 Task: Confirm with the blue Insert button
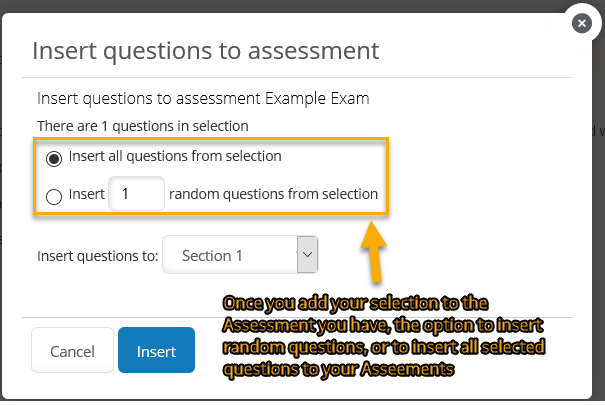pos(156,350)
